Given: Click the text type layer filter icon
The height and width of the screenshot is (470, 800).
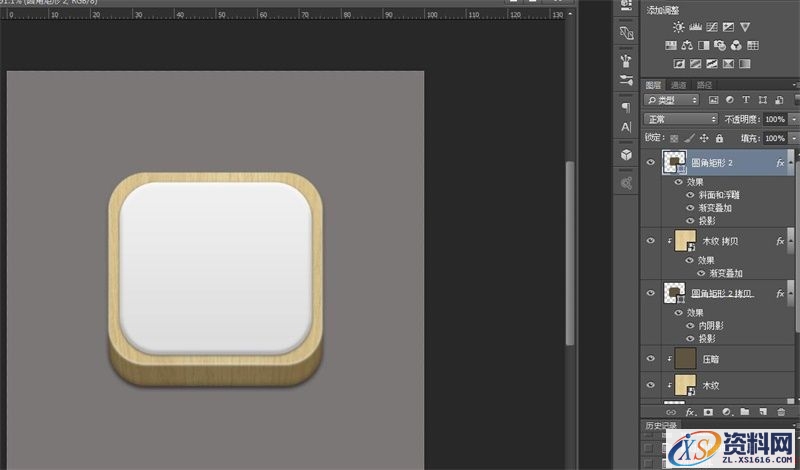Looking at the screenshot, I should coord(746,100).
